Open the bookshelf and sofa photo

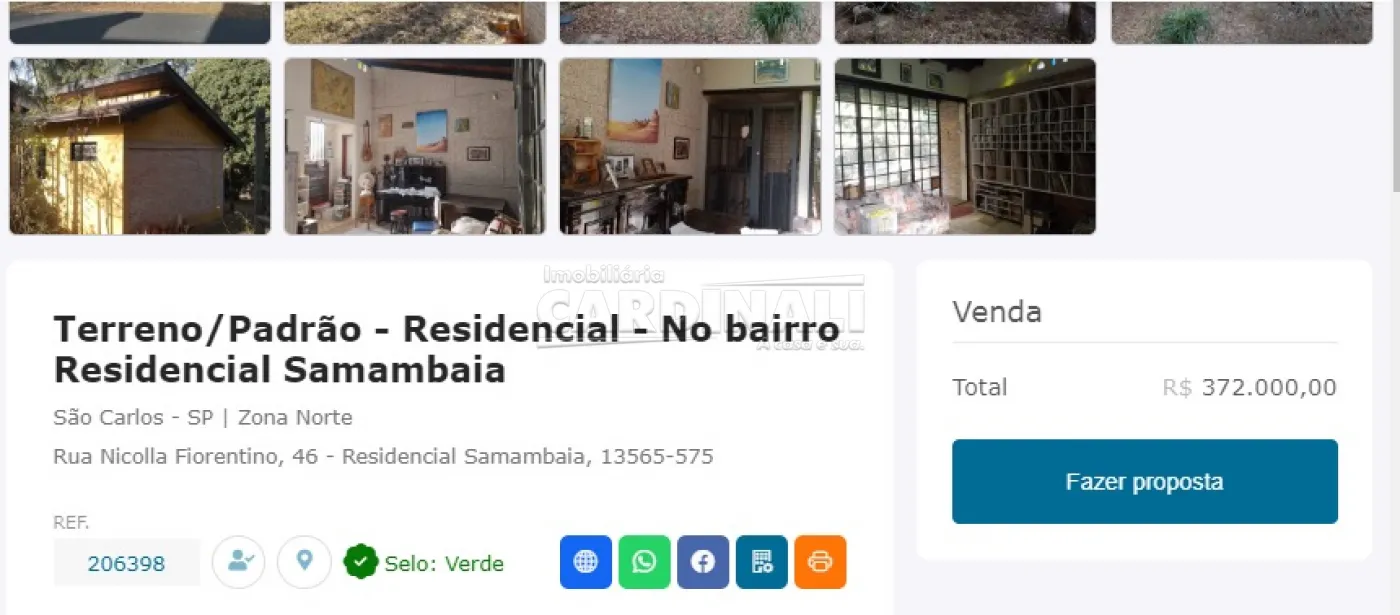tap(965, 146)
